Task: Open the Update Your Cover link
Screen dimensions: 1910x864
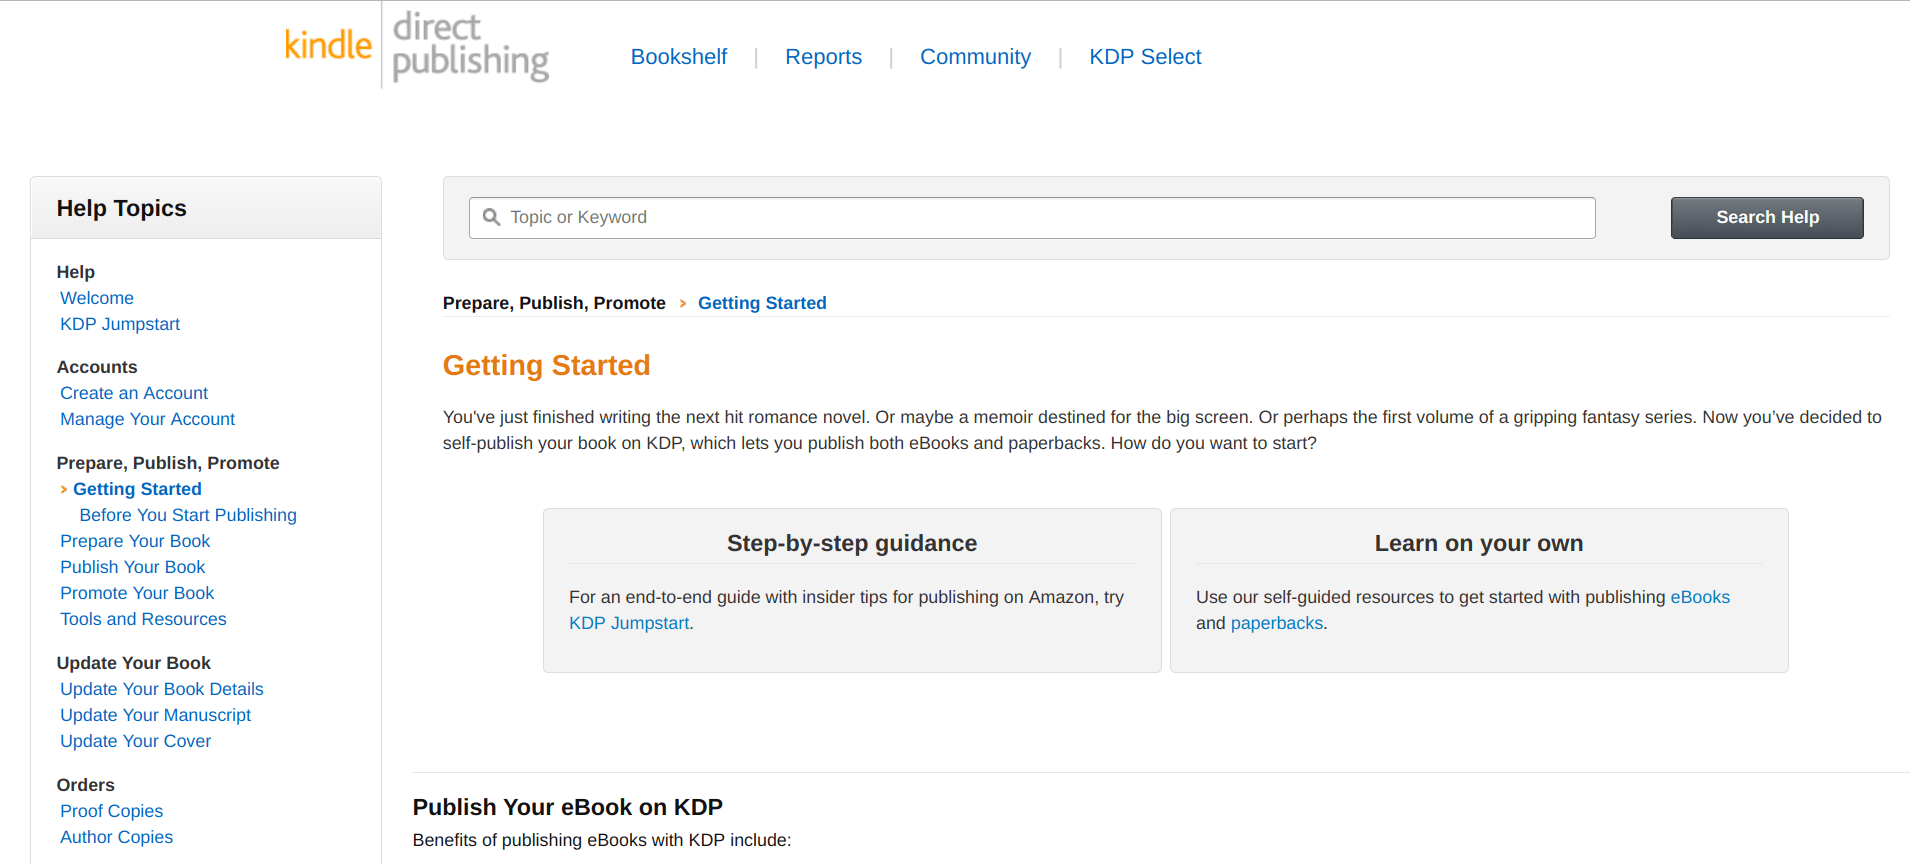Action: pos(135,741)
